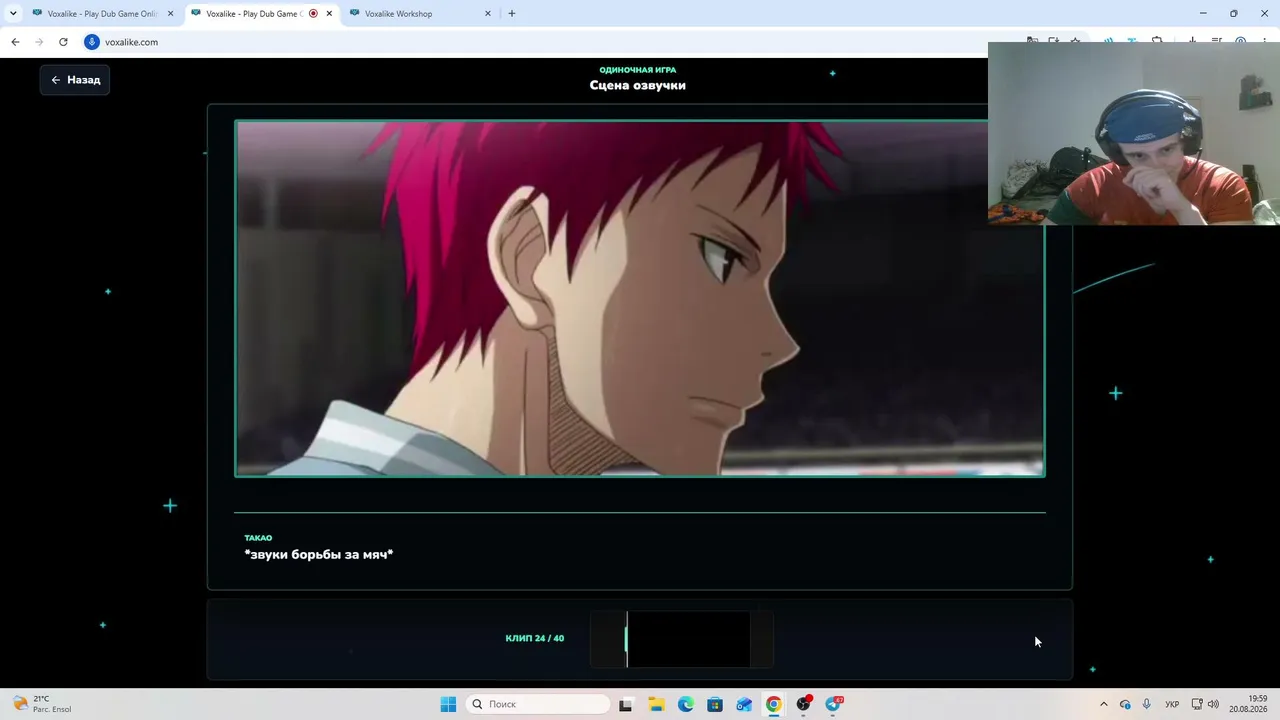Viewport: 1280px width, 720px height.
Task: Open the network tray icon
Action: tap(1197, 704)
